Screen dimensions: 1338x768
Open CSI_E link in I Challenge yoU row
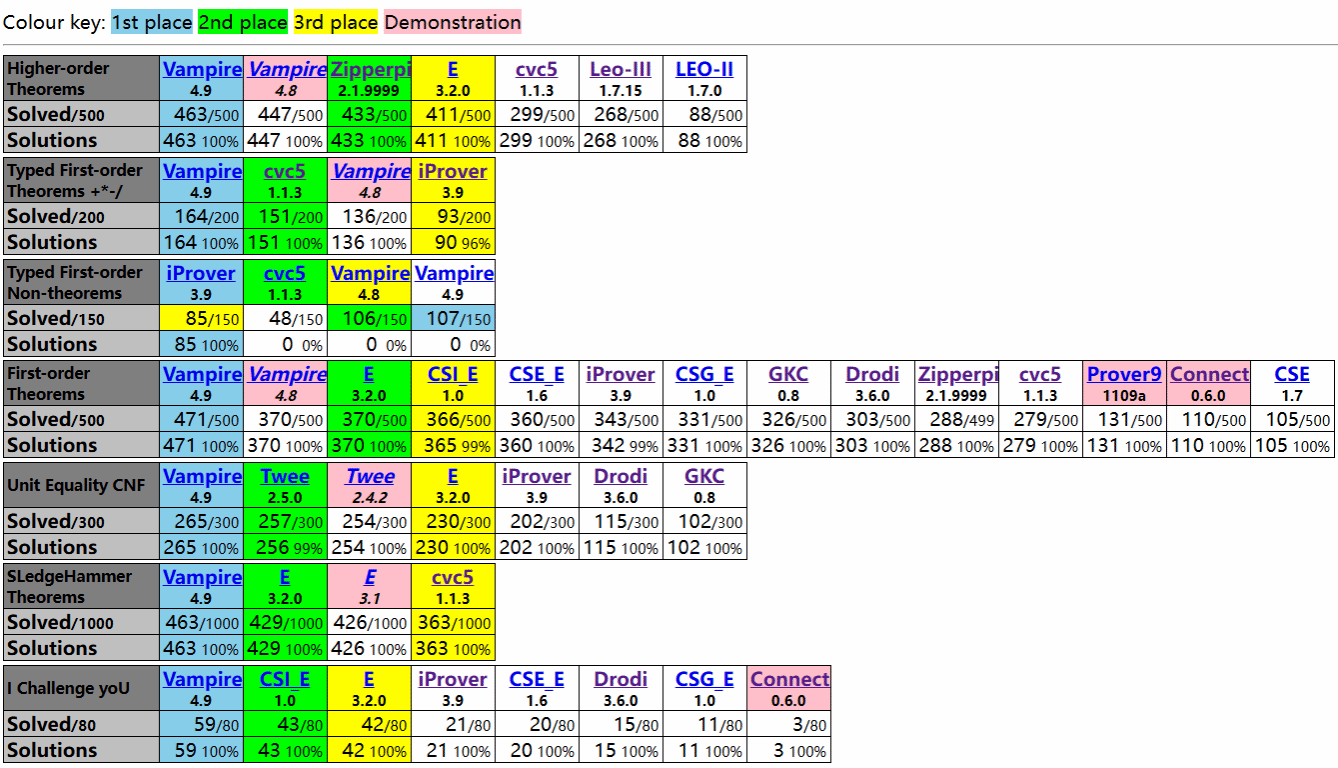click(x=285, y=679)
